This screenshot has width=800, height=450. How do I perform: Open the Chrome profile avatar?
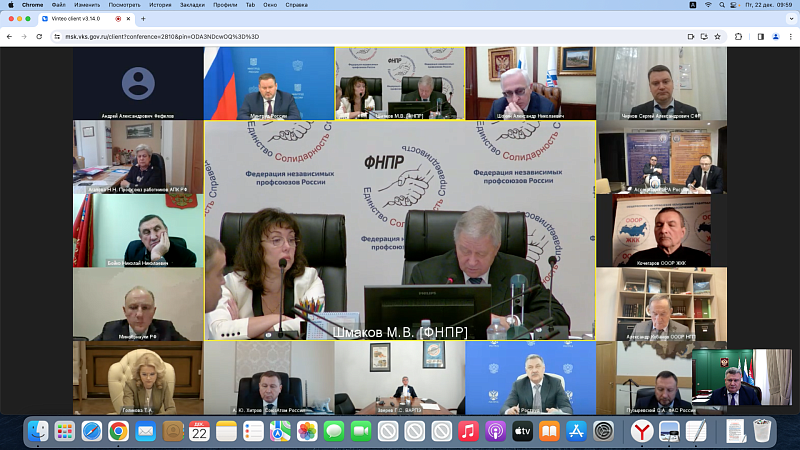coord(776,37)
